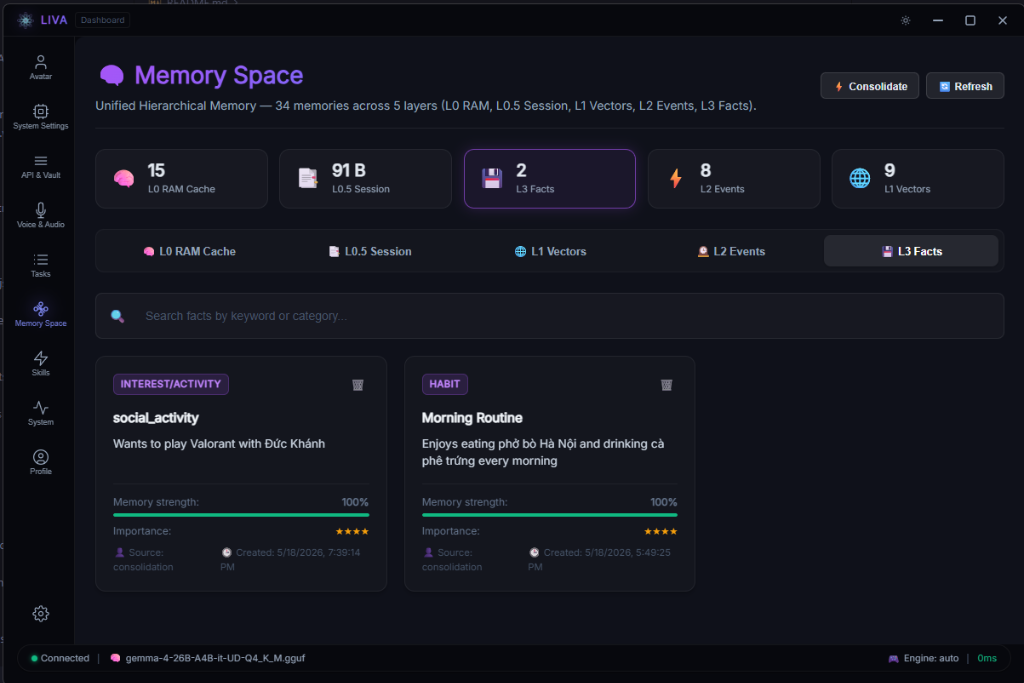Click globe icon in L1 Vectors card
The height and width of the screenshot is (683, 1024).
click(x=859, y=178)
